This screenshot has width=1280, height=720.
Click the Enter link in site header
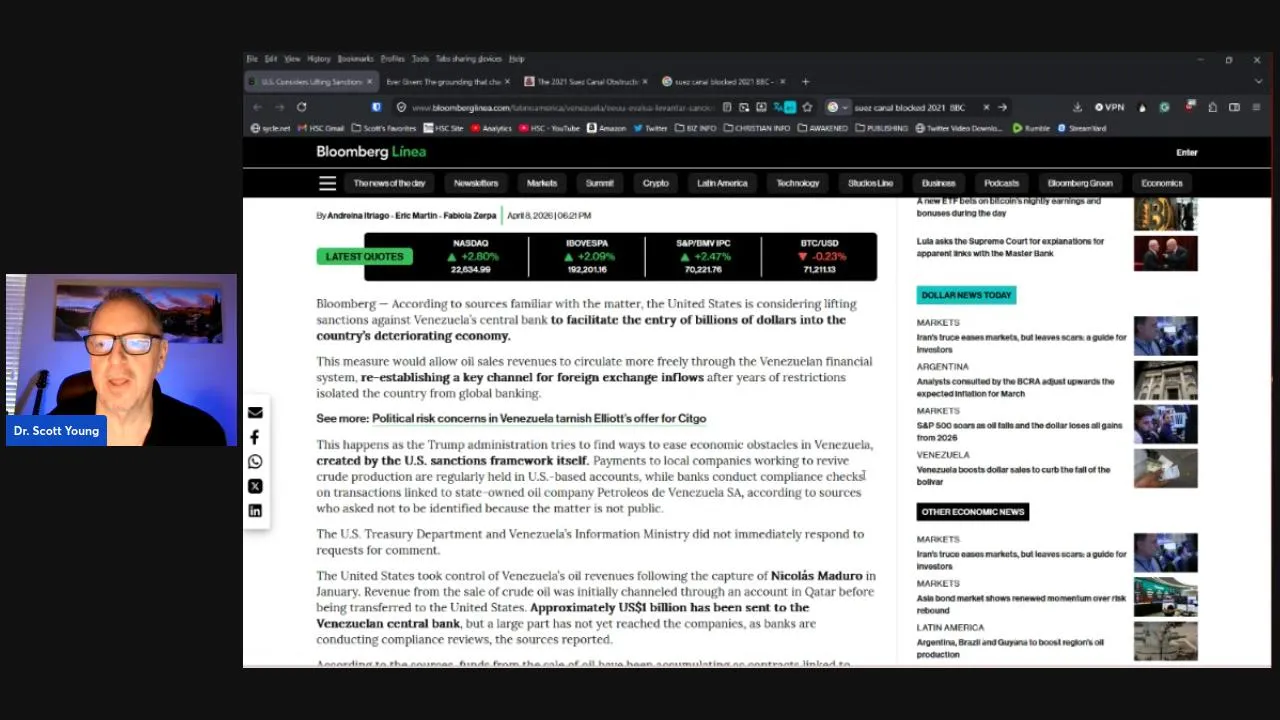click(1187, 152)
